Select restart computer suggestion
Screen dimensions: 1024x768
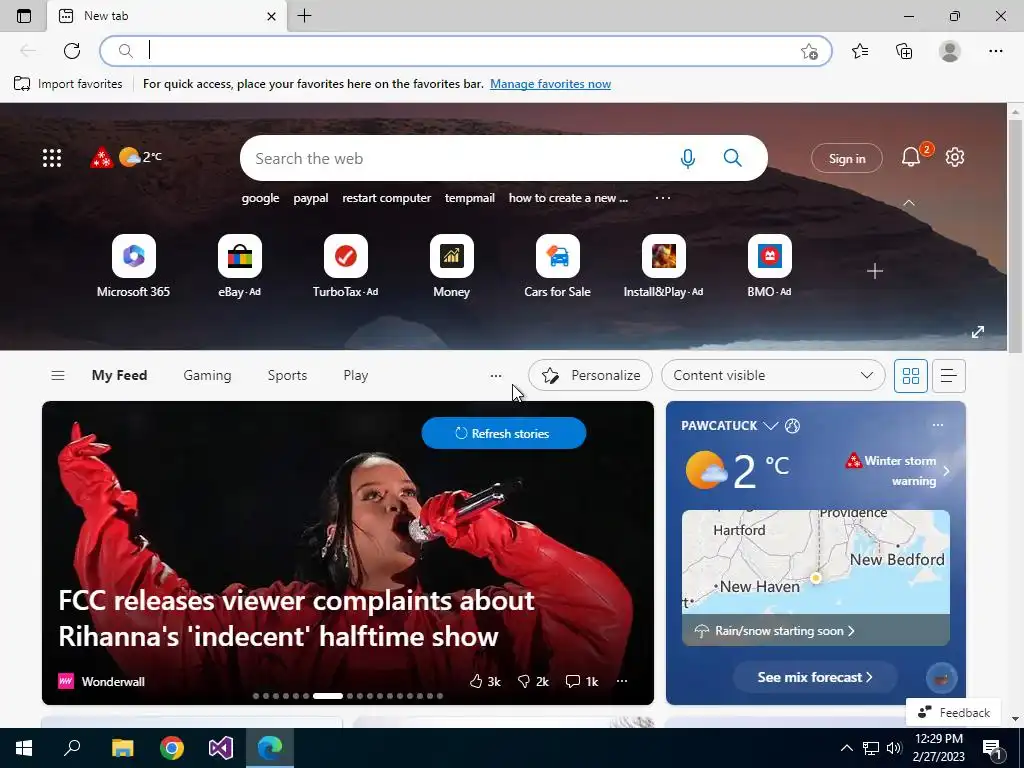point(387,198)
